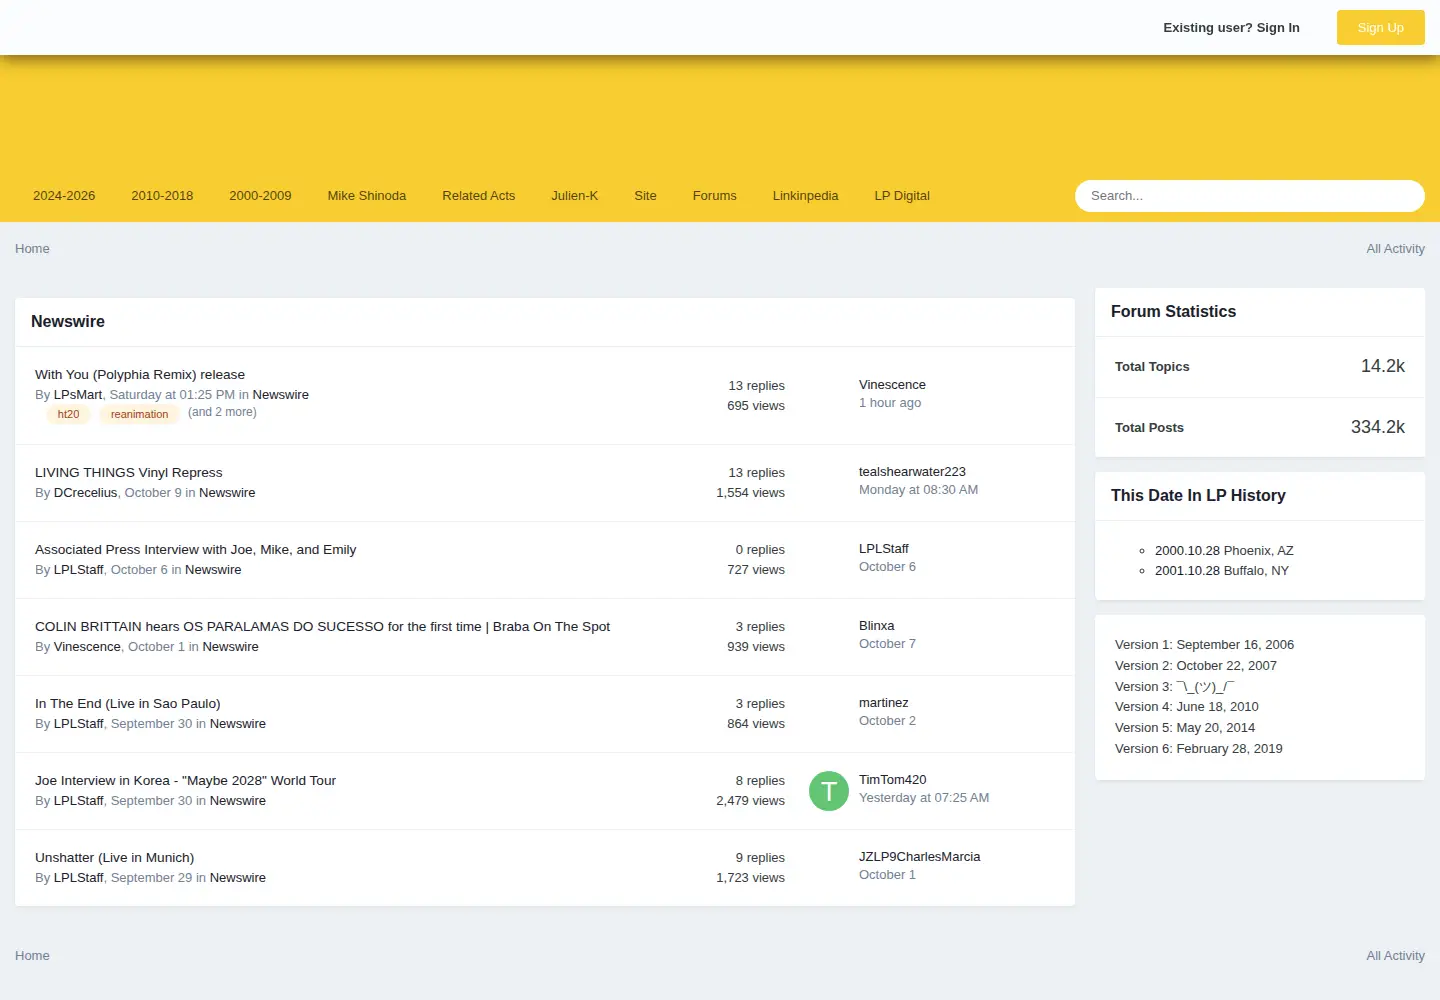
Task: View author DCrecelius's profile
Action: pos(85,493)
